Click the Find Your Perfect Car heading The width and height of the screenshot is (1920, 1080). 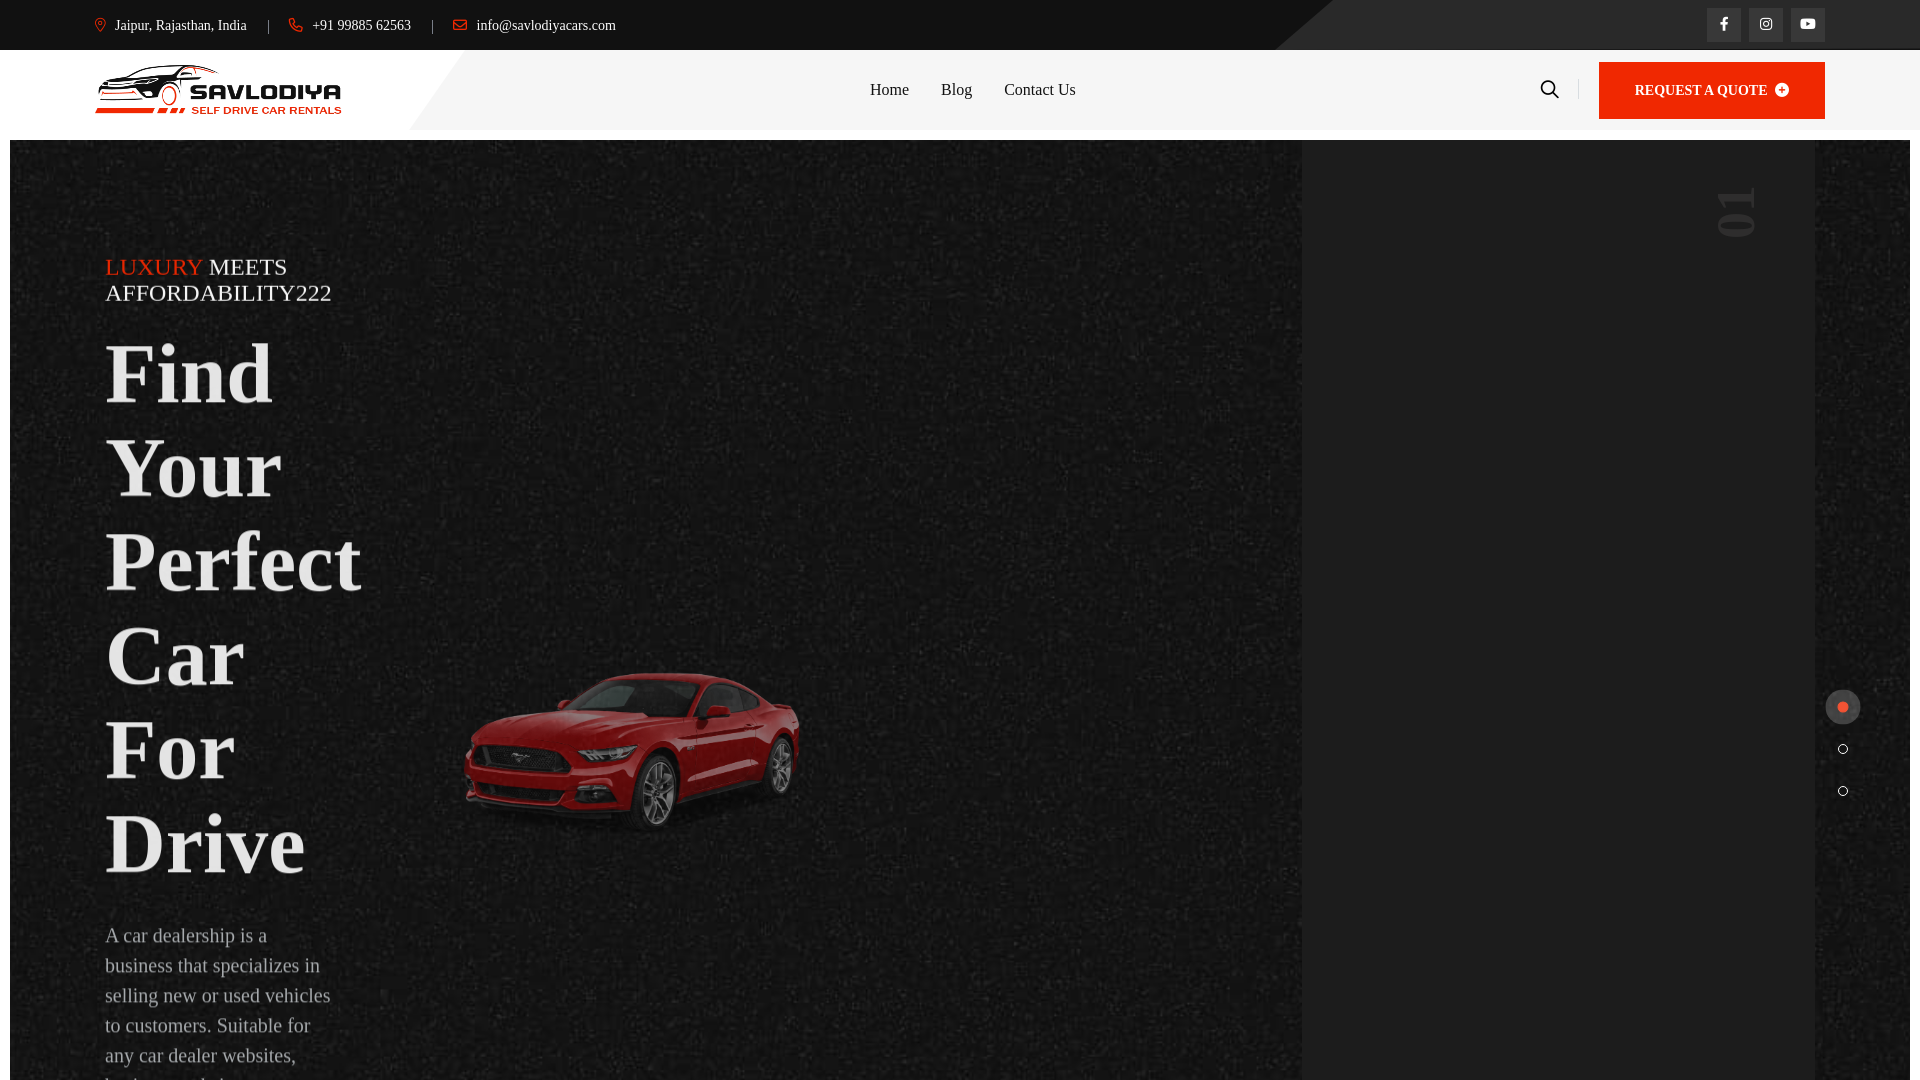click(233, 609)
